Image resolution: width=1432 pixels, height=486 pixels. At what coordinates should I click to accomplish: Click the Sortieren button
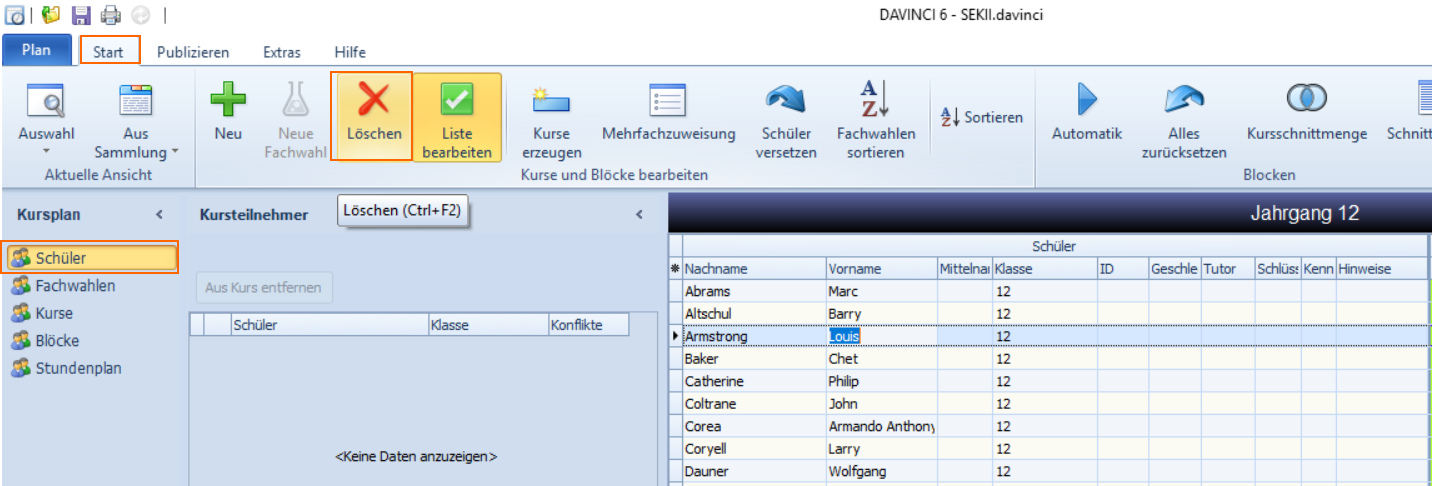982,118
